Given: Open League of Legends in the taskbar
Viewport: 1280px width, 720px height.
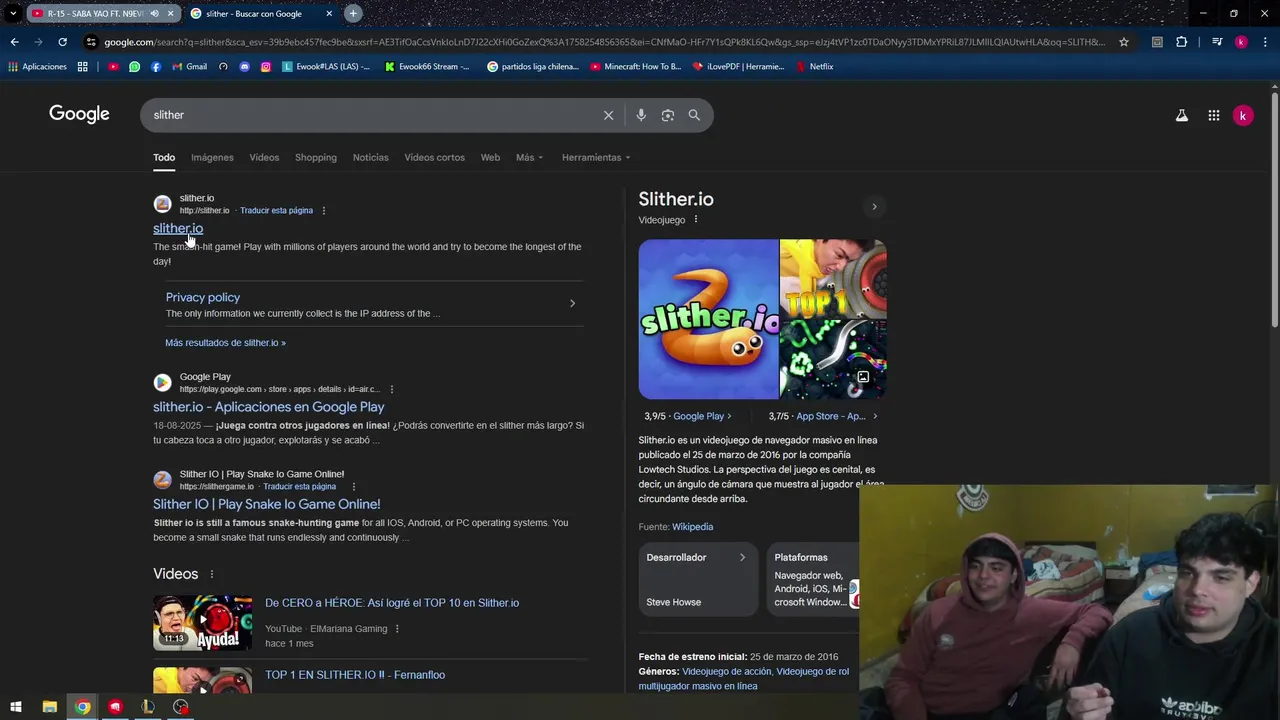Looking at the screenshot, I should pos(148,707).
